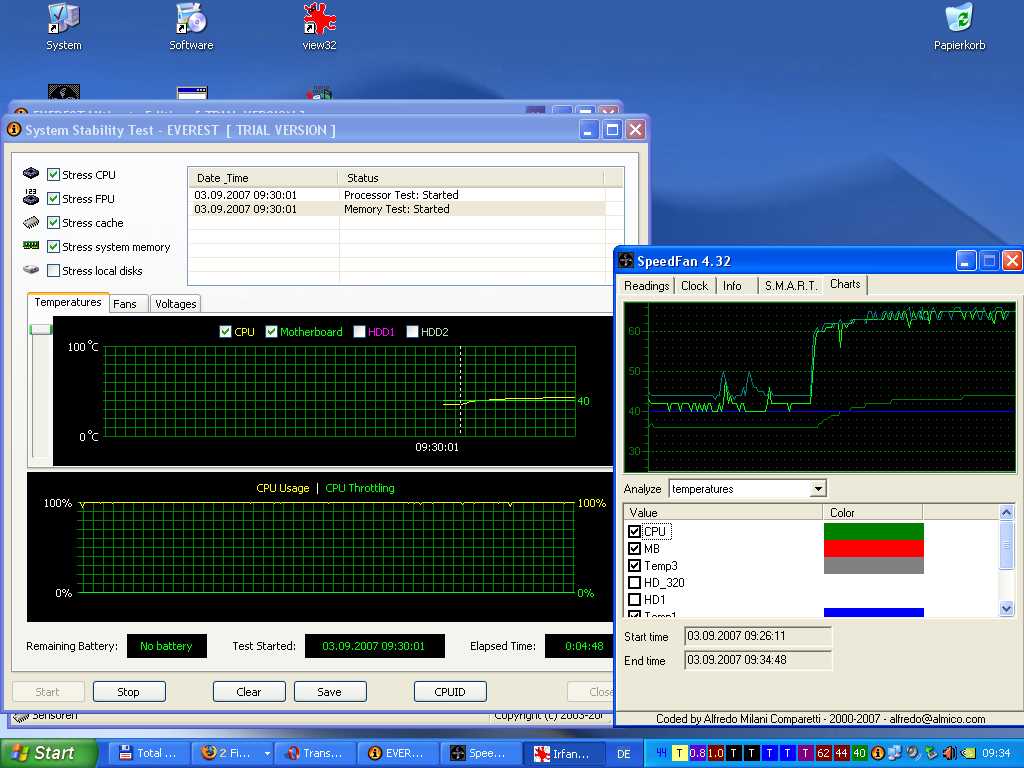
Task: Click the DE language indicator
Action: pos(624,754)
